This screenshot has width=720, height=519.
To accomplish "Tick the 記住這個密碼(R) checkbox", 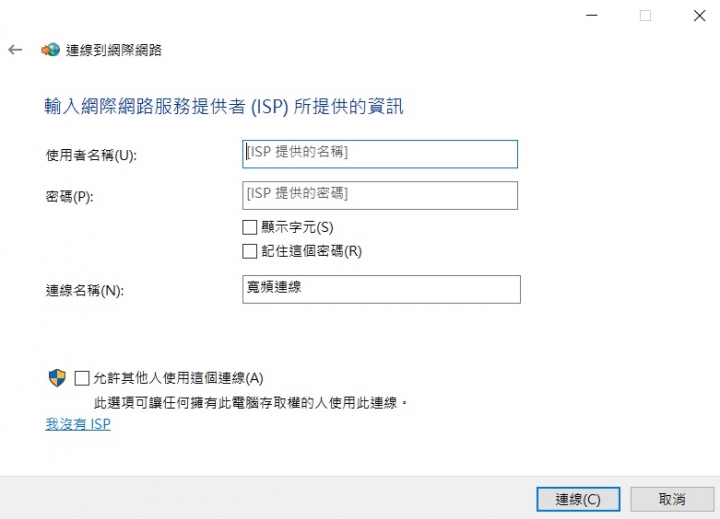I will (249, 251).
